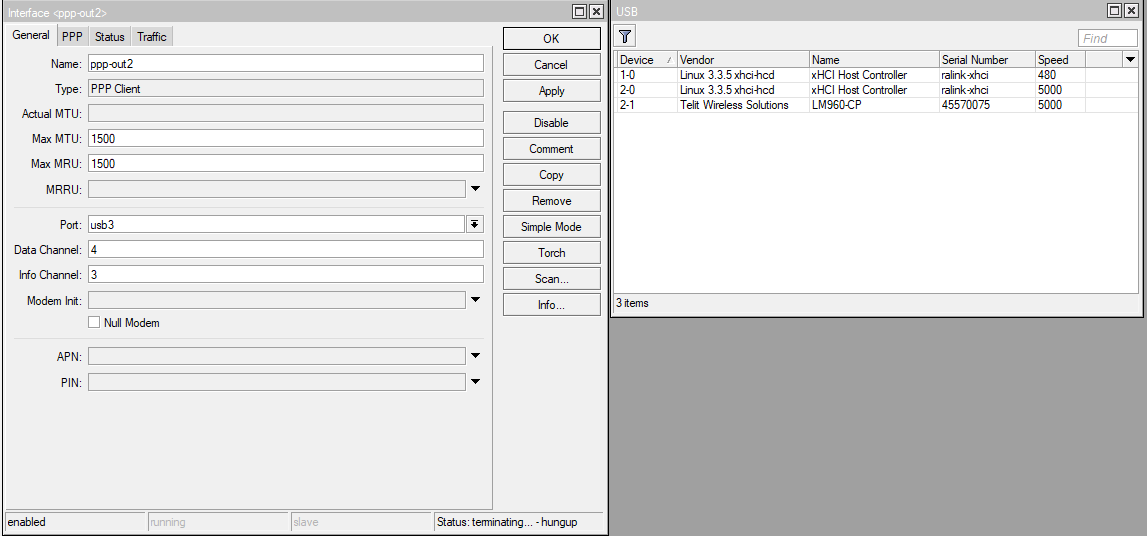The width and height of the screenshot is (1147, 537).
Task: Edit the Info Channel field
Action: (286, 275)
